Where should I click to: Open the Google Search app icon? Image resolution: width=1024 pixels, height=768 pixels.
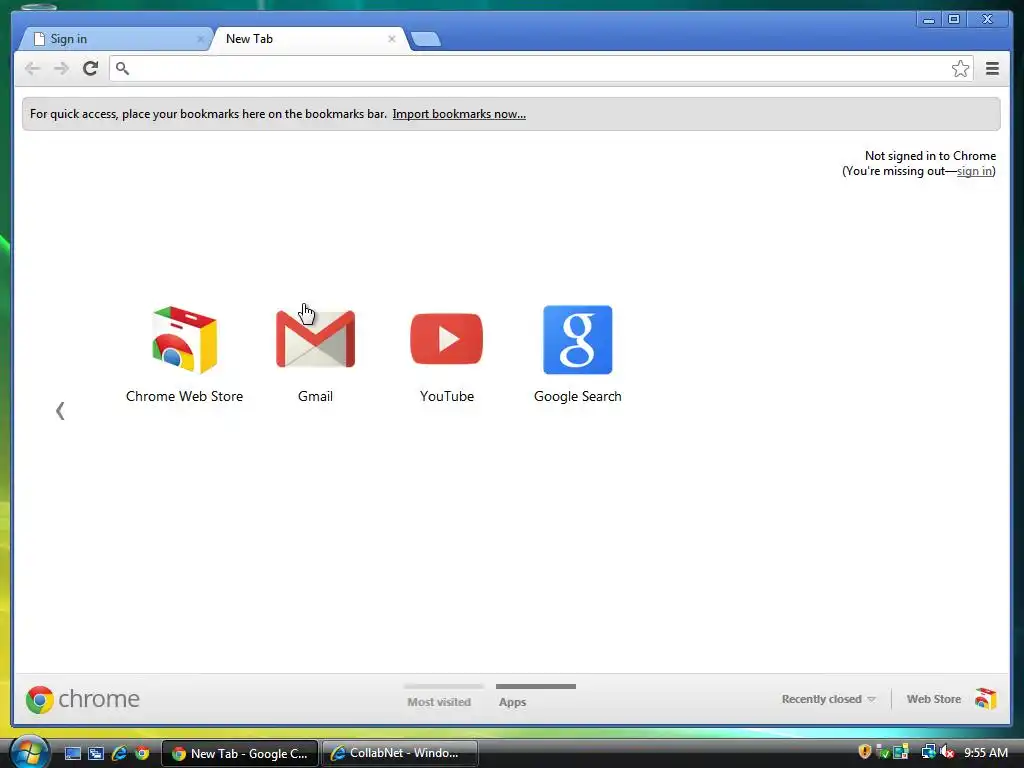(578, 340)
